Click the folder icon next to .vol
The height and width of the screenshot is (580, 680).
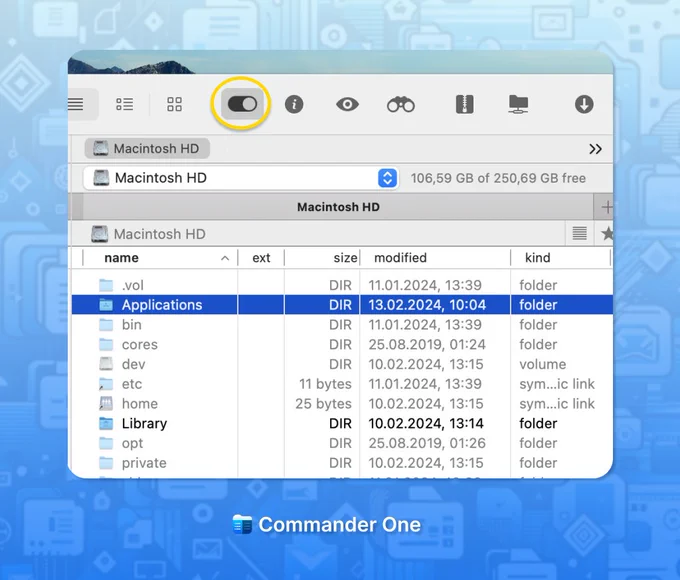point(106,285)
